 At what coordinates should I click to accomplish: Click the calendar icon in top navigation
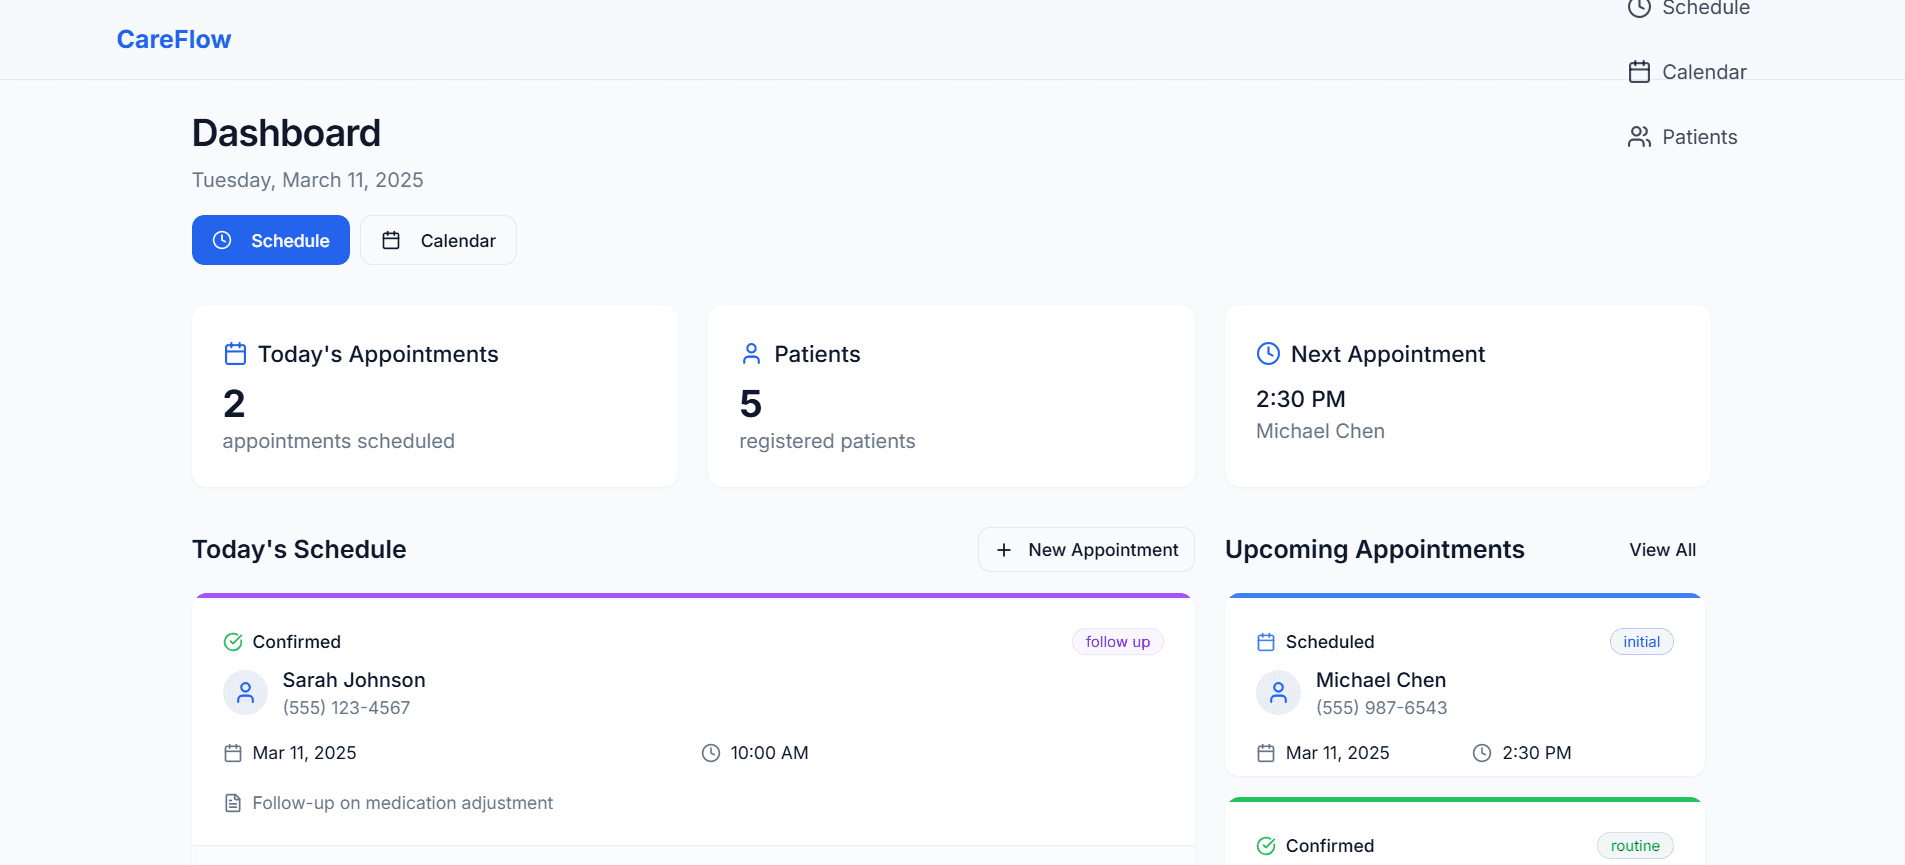pos(1639,72)
